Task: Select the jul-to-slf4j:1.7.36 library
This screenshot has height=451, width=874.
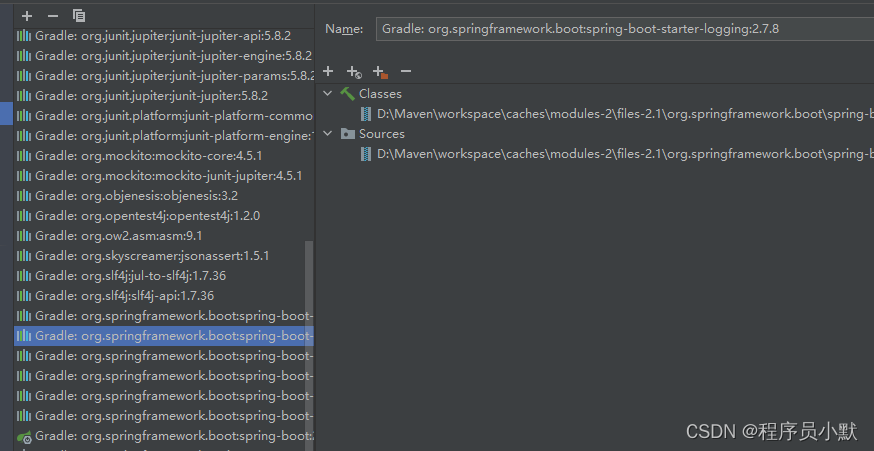Action: coord(164,276)
